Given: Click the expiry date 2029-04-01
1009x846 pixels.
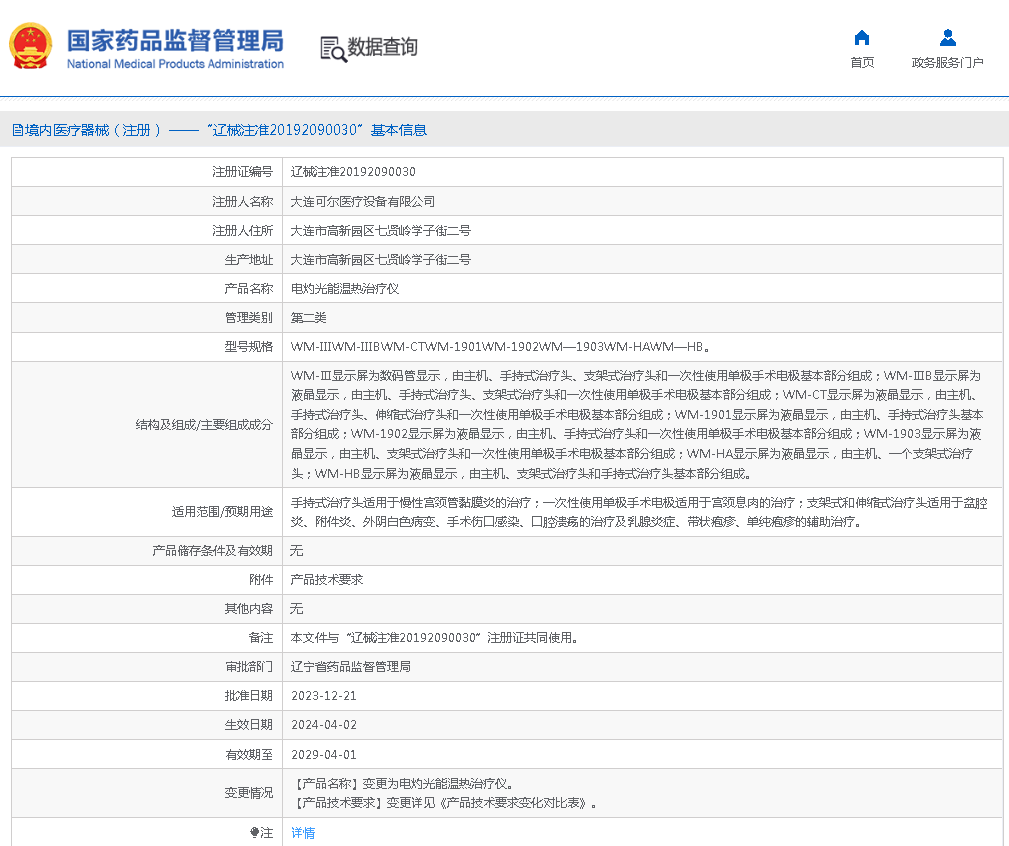Looking at the screenshot, I should click(x=323, y=755).
